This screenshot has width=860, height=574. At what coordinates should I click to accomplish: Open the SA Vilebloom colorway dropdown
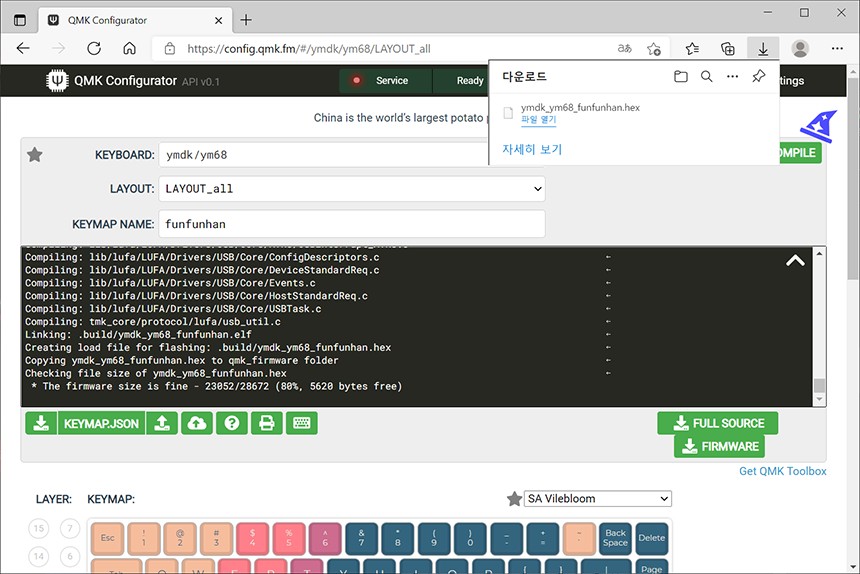pos(598,499)
